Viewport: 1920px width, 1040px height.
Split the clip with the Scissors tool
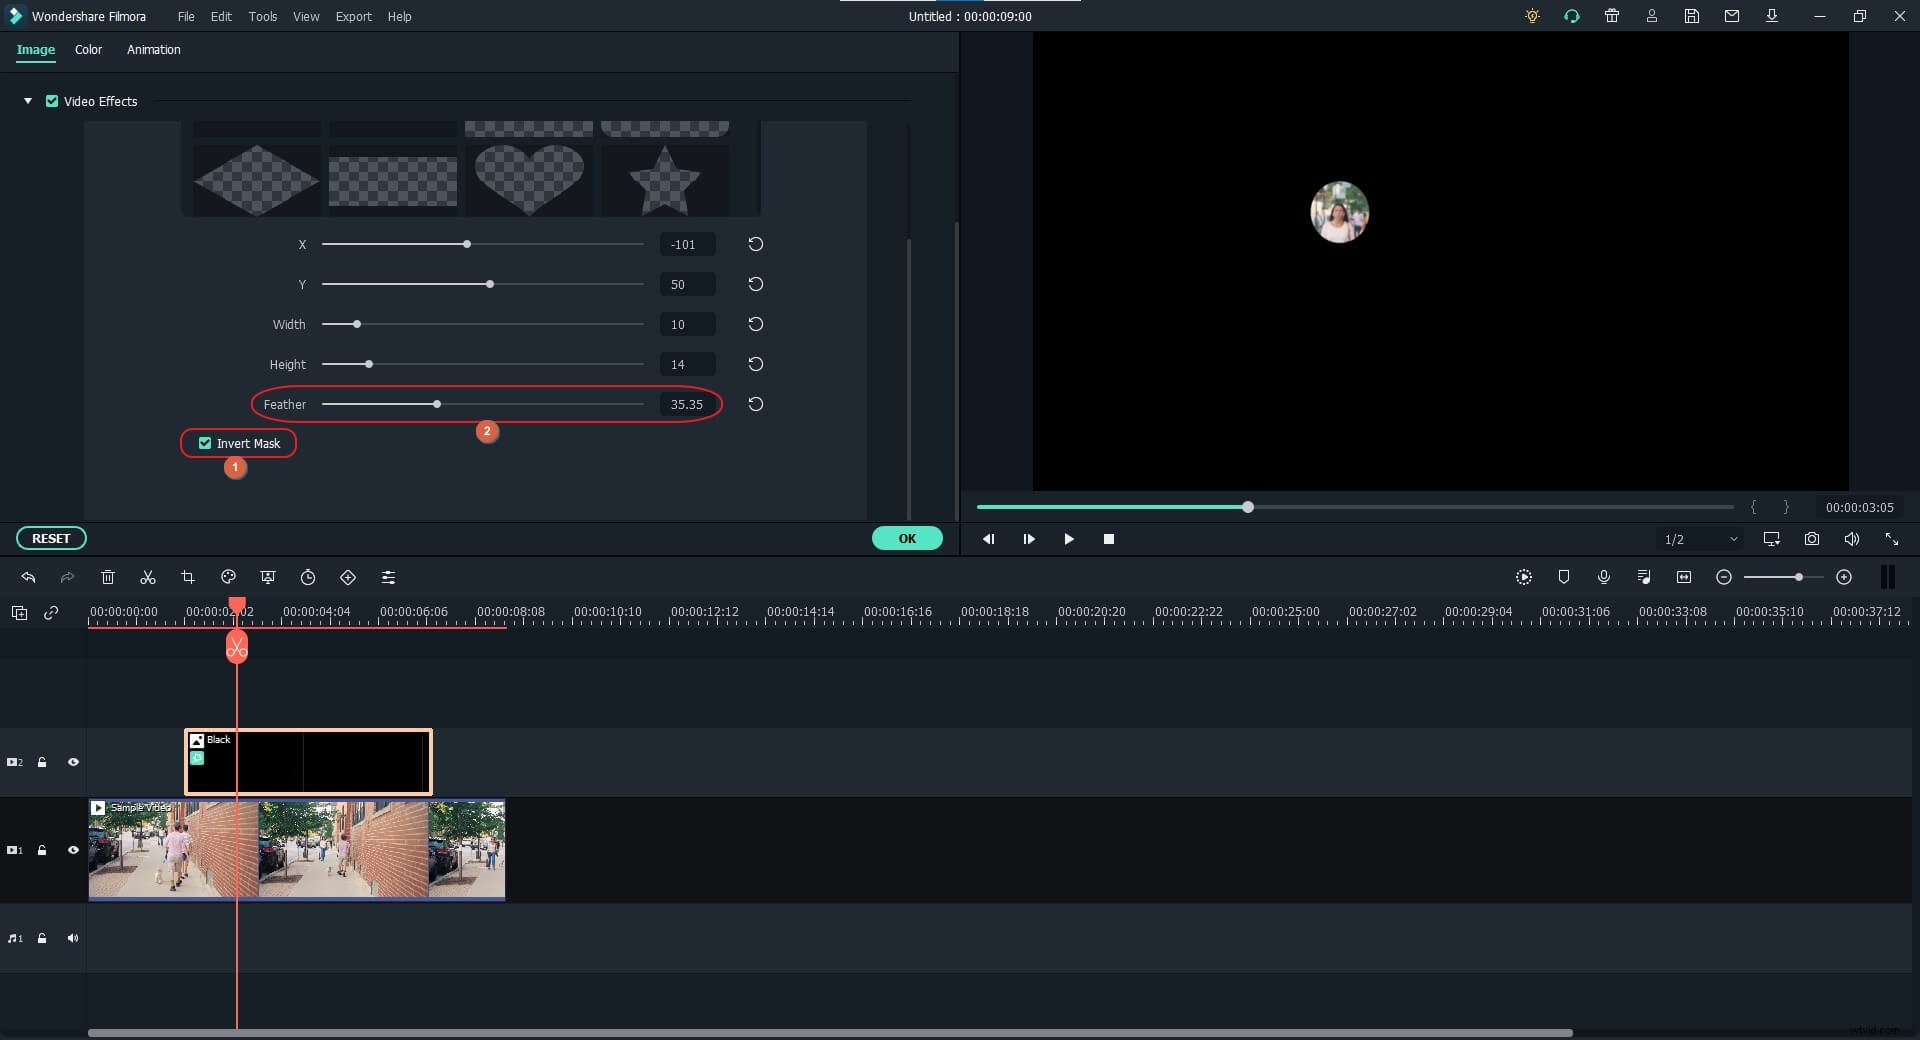point(148,577)
